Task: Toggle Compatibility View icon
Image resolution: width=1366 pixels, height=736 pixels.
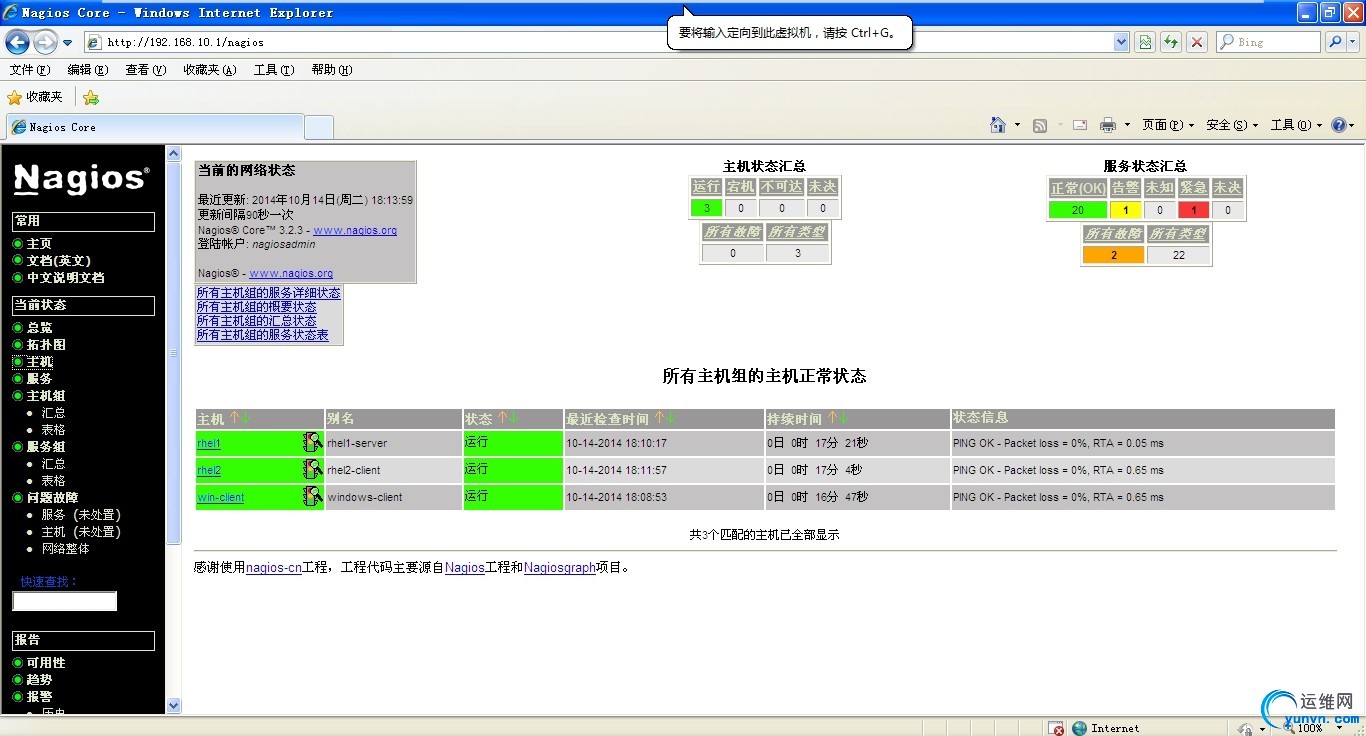Action: (x=1145, y=42)
